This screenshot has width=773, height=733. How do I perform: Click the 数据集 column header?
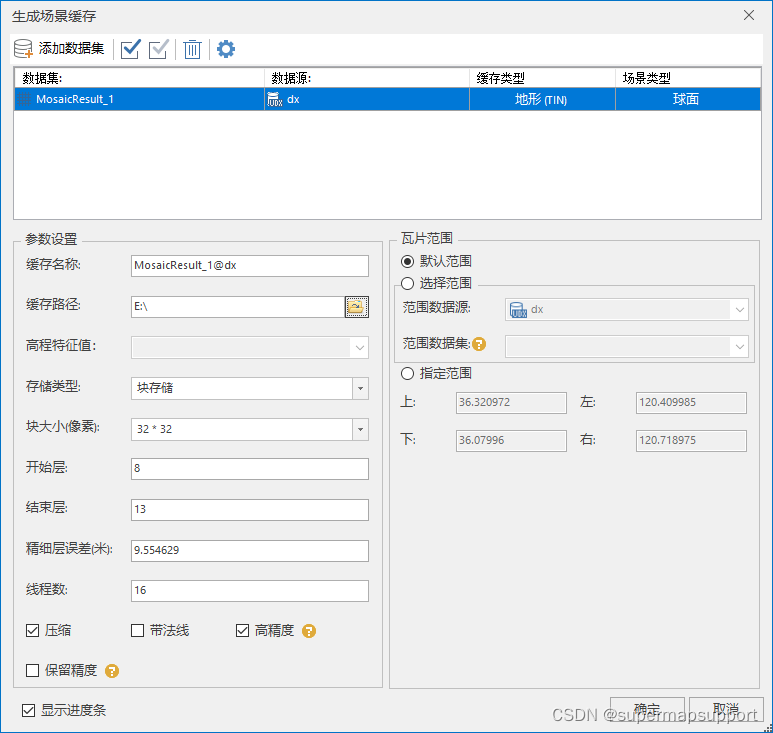coord(140,78)
